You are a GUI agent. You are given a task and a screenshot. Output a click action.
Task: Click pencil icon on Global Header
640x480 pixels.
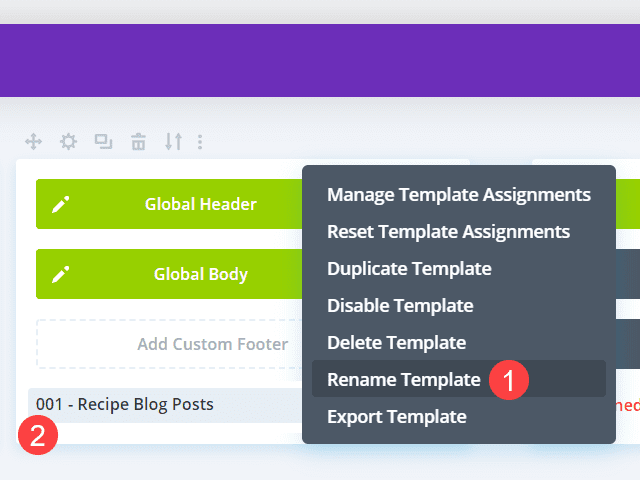(x=61, y=204)
